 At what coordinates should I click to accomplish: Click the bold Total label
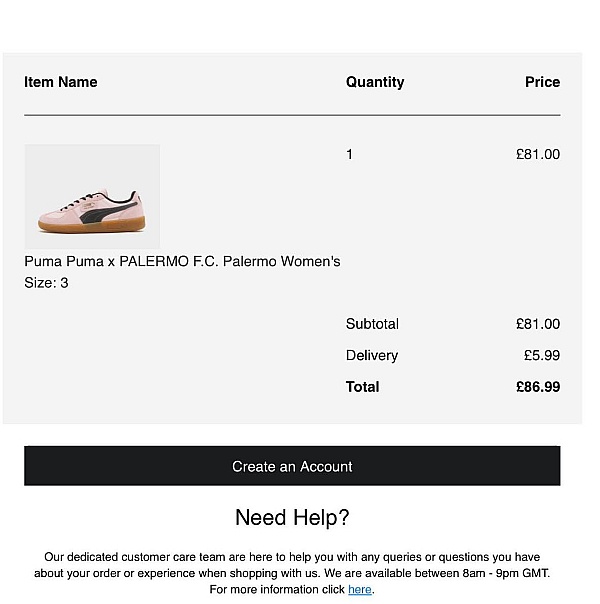pos(362,387)
